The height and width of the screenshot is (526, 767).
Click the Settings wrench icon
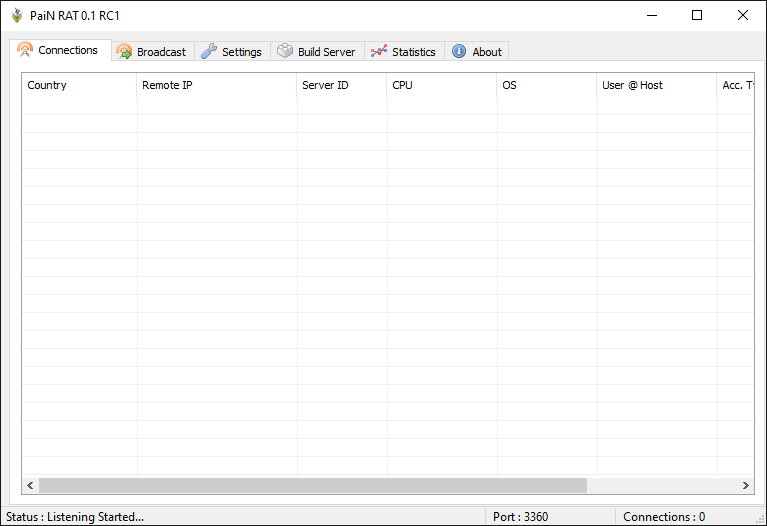(x=209, y=52)
